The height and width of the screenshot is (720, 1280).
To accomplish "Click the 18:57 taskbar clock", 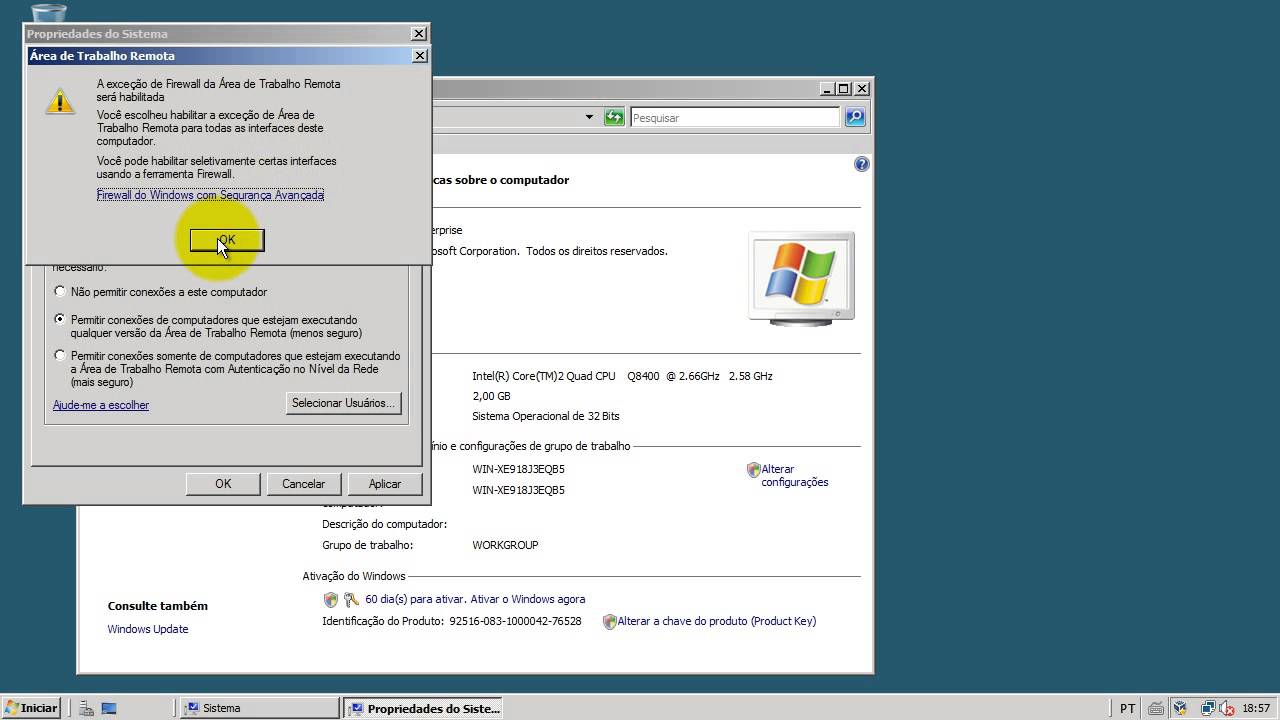I will [x=1256, y=708].
